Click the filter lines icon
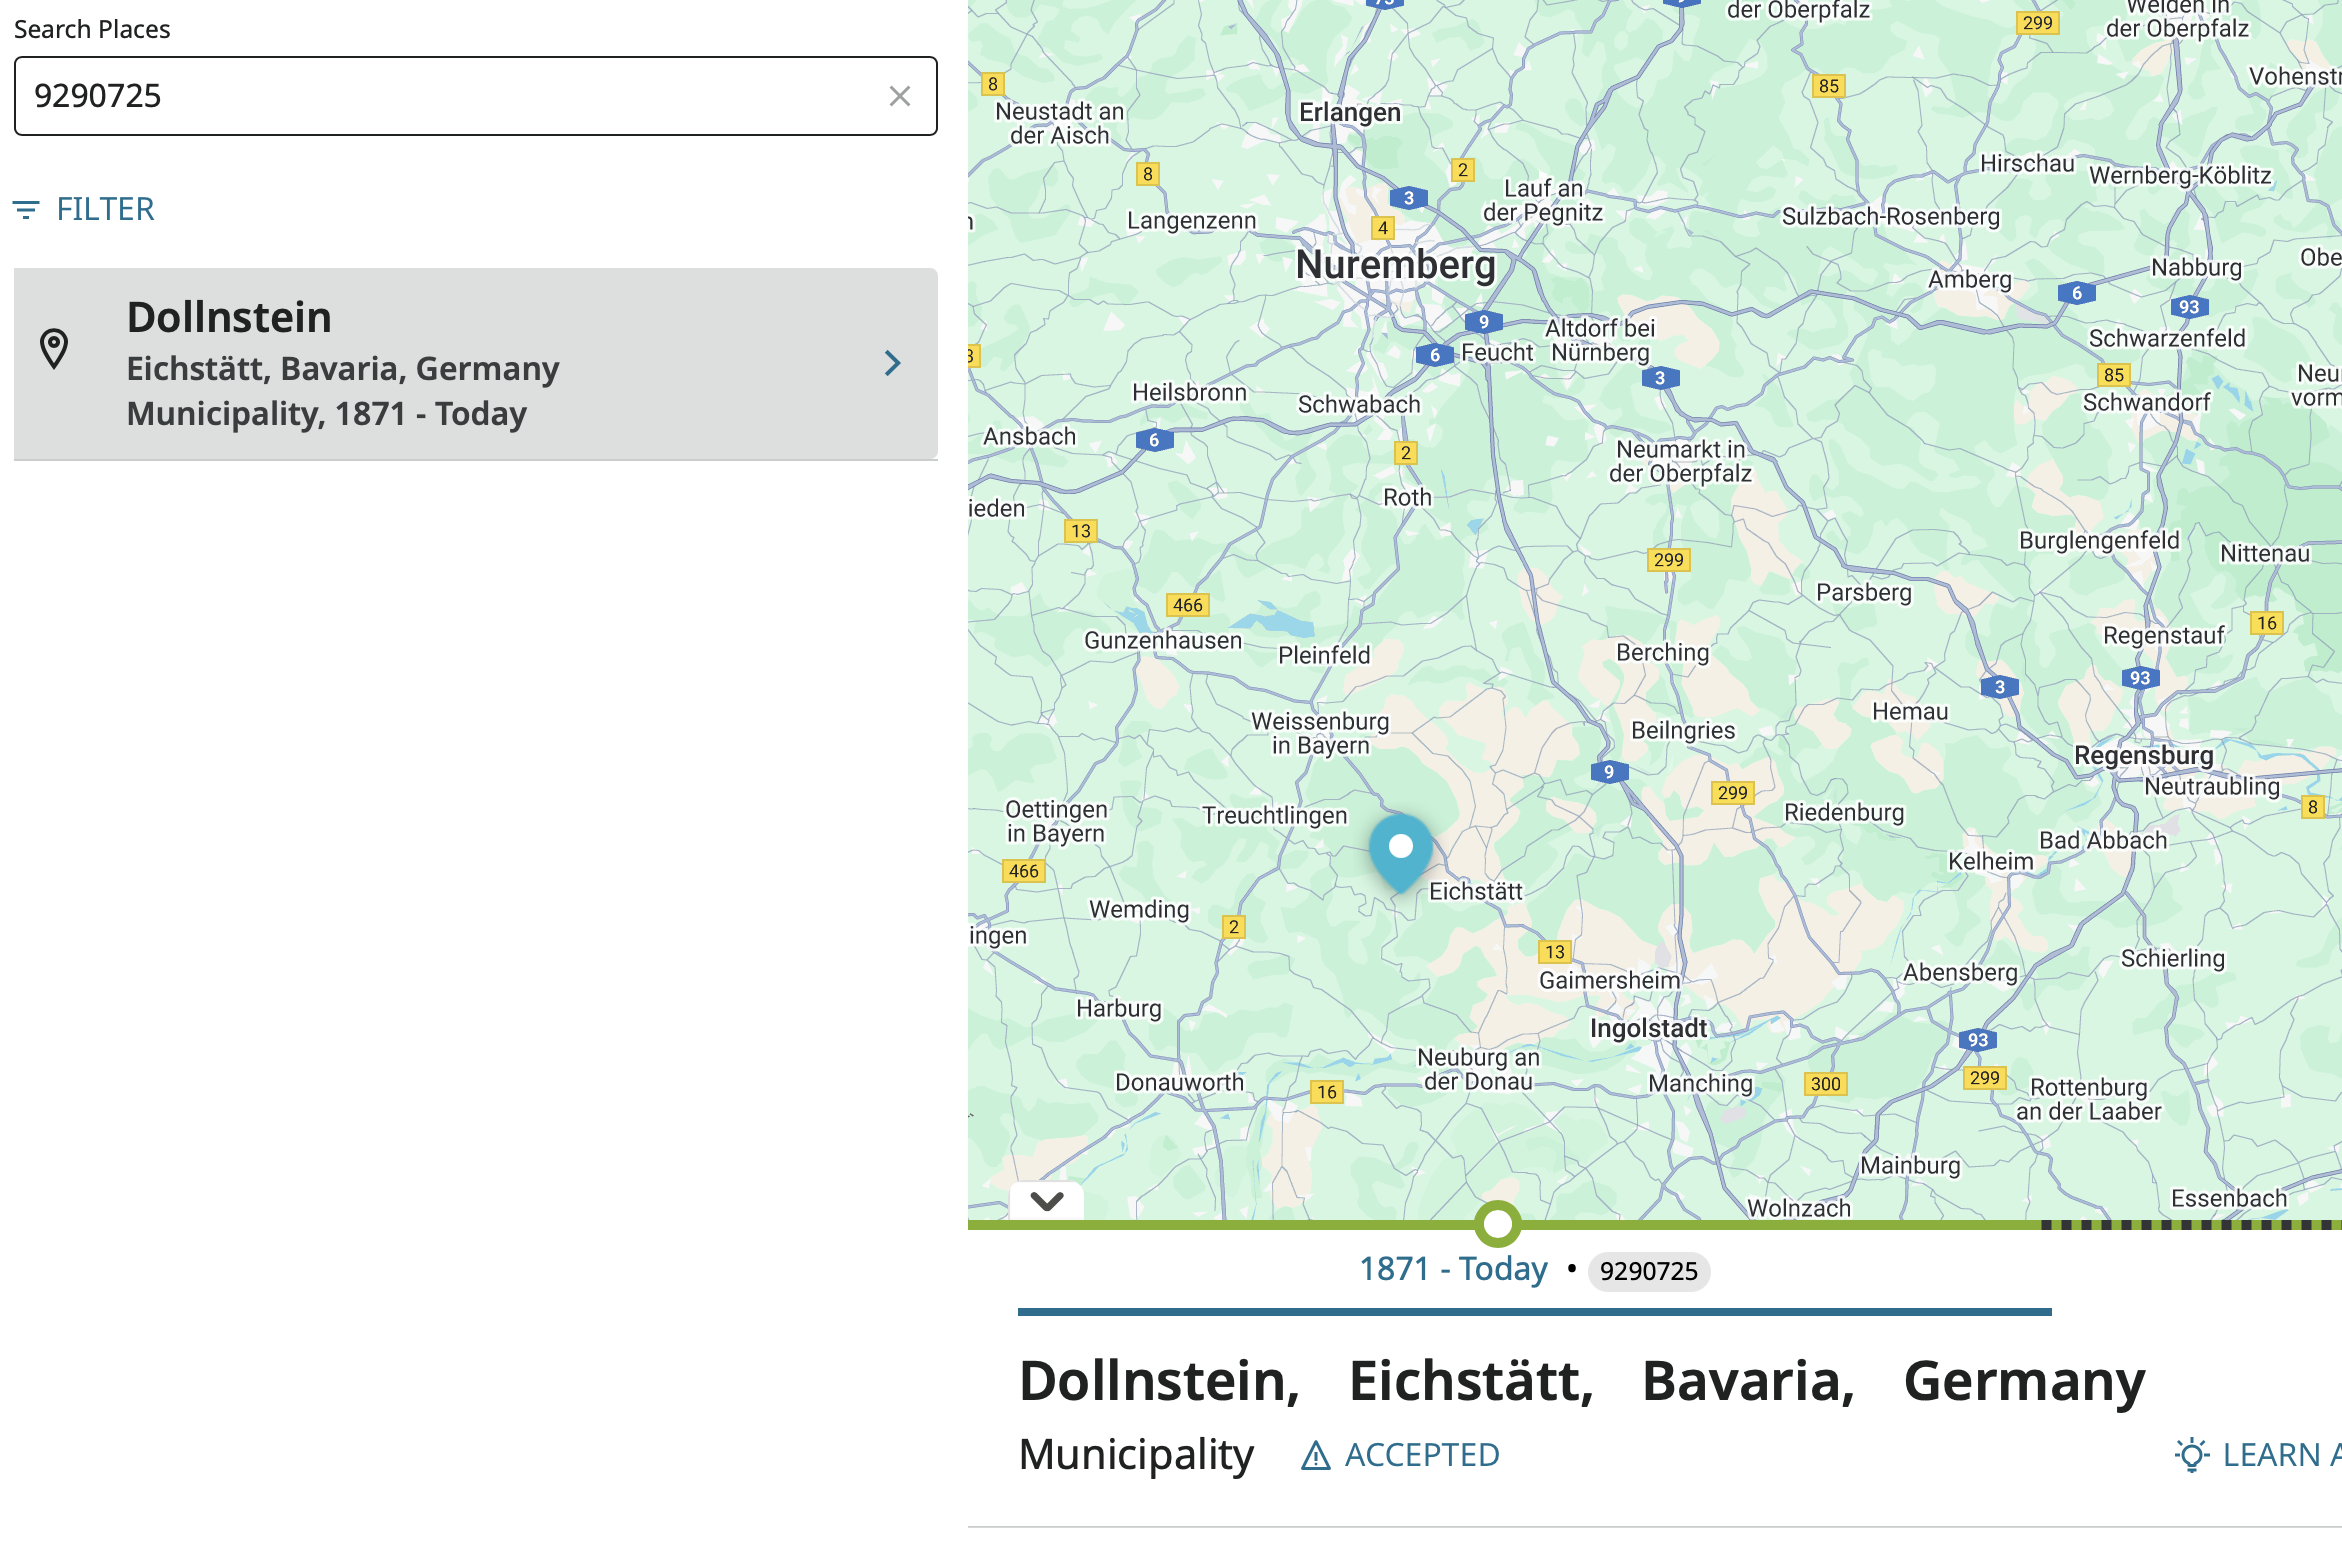 [x=26, y=210]
